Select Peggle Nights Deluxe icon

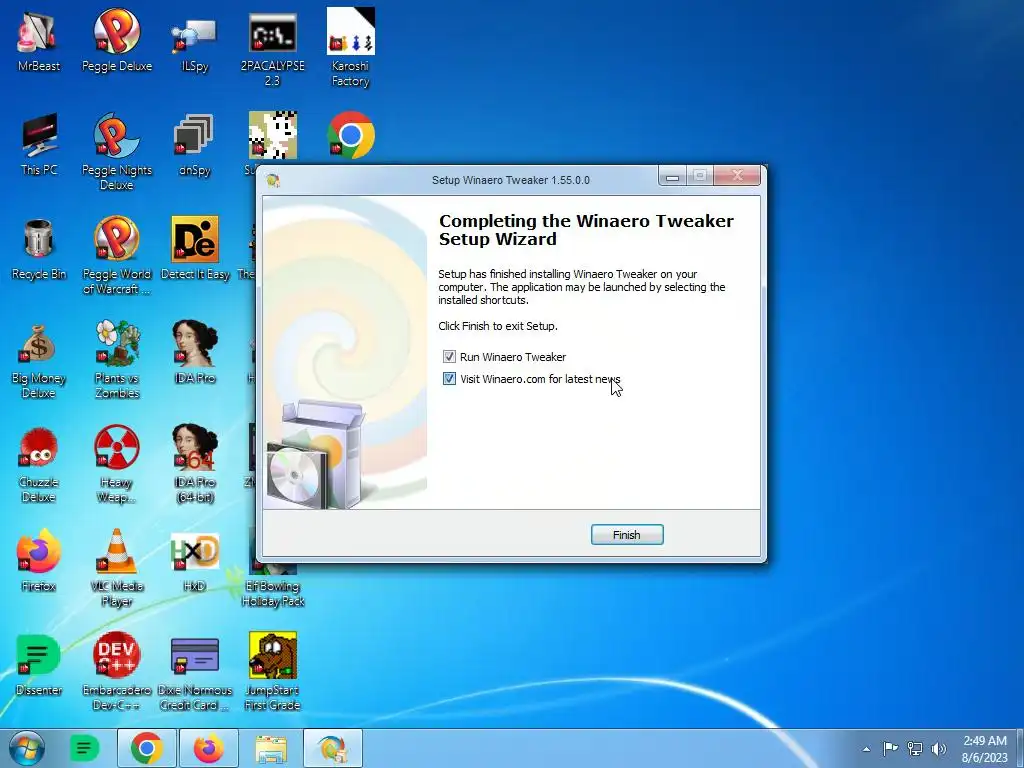[116, 152]
